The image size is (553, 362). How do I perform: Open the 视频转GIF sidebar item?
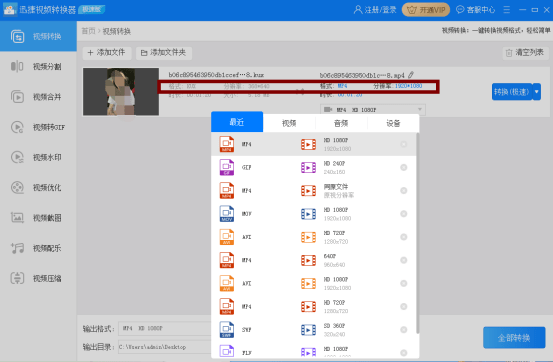[38, 127]
